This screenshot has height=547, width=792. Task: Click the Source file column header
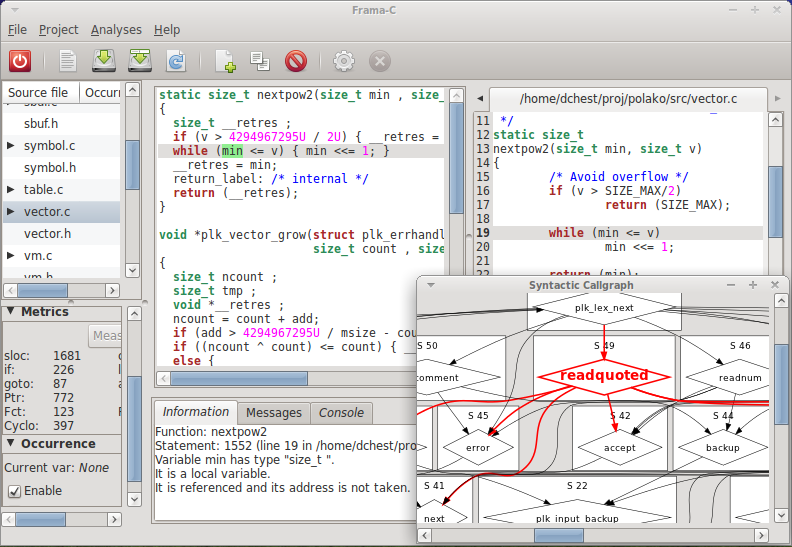click(40, 92)
